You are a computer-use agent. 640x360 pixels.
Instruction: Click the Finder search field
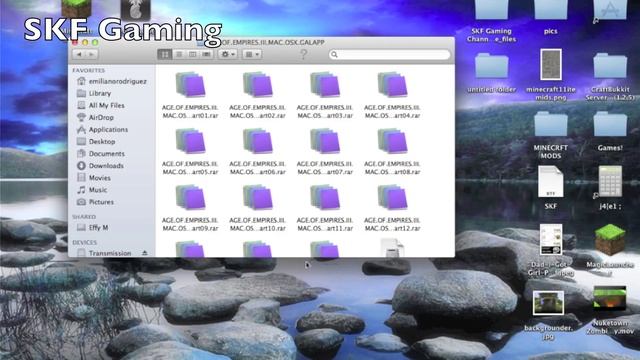tap(389, 54)
